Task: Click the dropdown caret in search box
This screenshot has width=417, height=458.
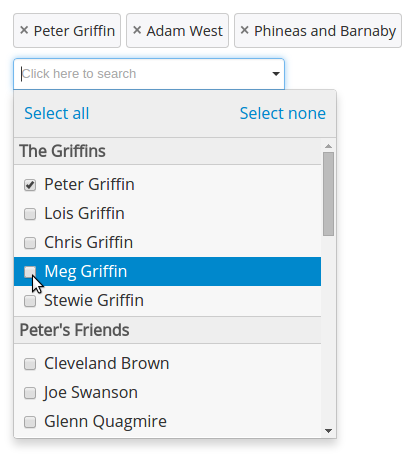Action: pyautogui.click(x=276, y=74)
